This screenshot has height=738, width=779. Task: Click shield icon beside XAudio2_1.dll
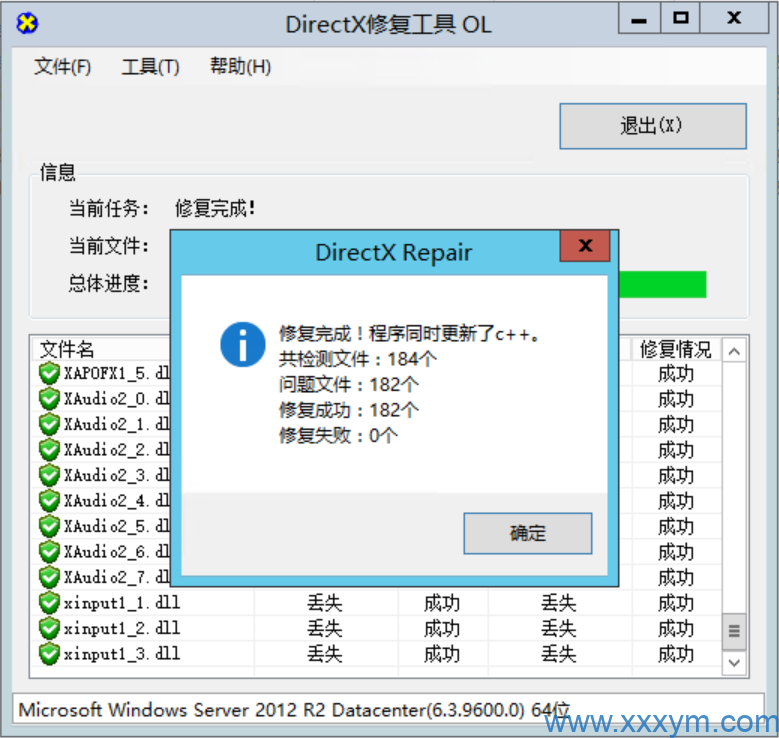(x=49, y=424)
